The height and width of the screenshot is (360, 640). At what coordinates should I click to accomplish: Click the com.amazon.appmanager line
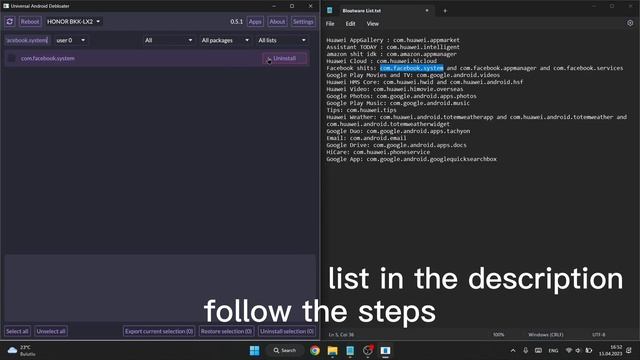pyautogui.click(x=391, y=54)
